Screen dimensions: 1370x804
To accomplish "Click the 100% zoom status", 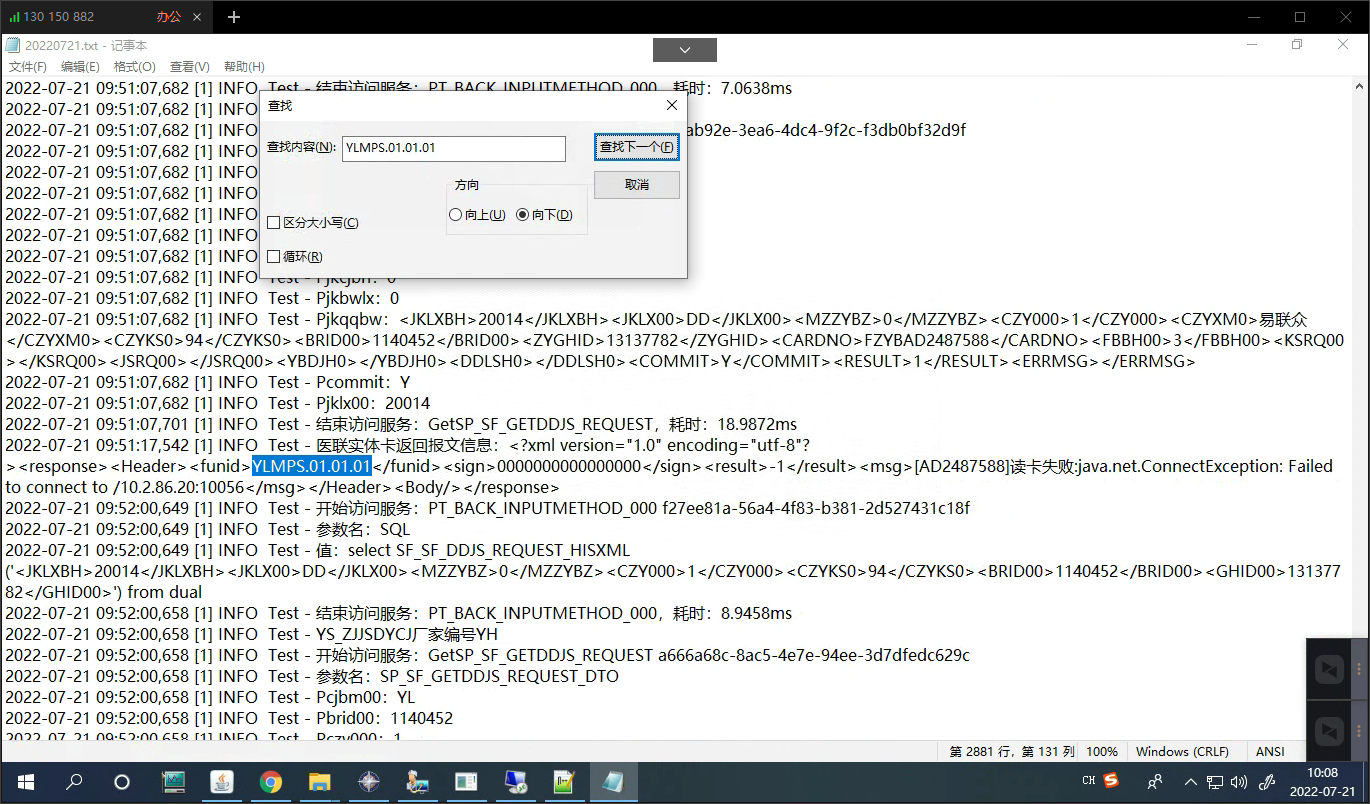I will pos(1102,752).
